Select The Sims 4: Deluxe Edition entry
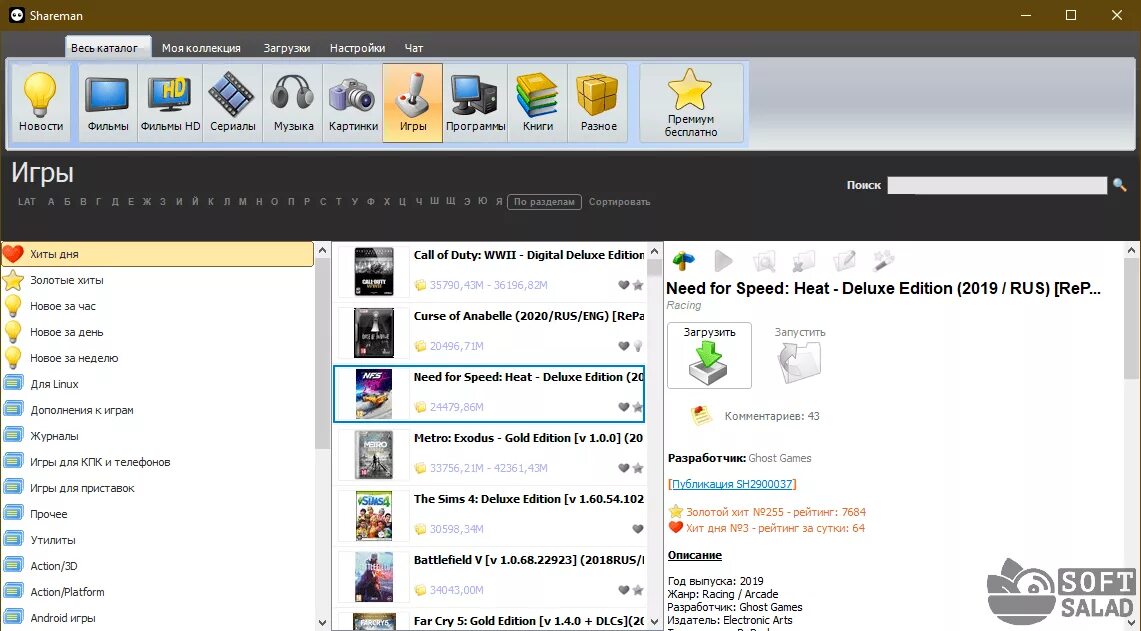Image resolution: width=1141 pixels, height=631 pixels. tap(489, 515)
